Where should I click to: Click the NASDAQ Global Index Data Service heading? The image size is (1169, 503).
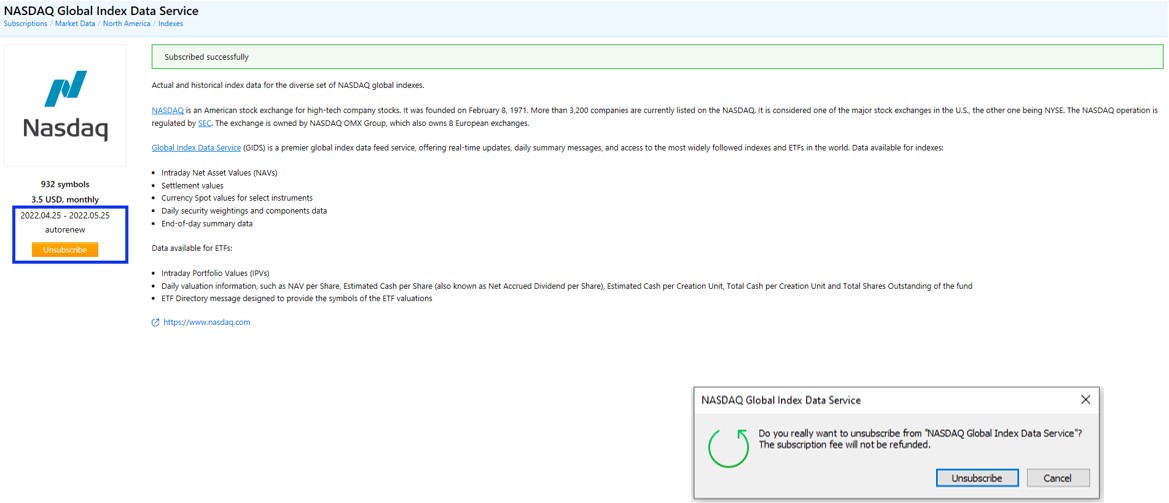click(x=101, y=10)
